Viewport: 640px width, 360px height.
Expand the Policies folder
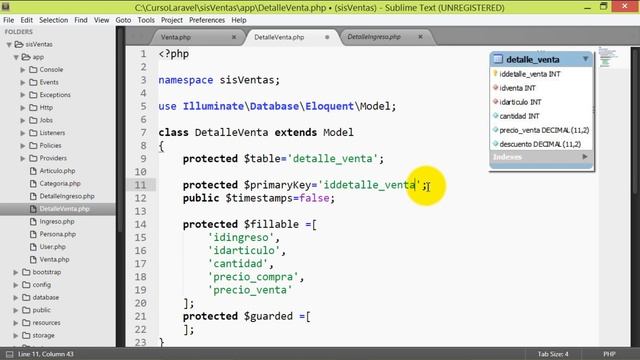(x=23, y=146)
